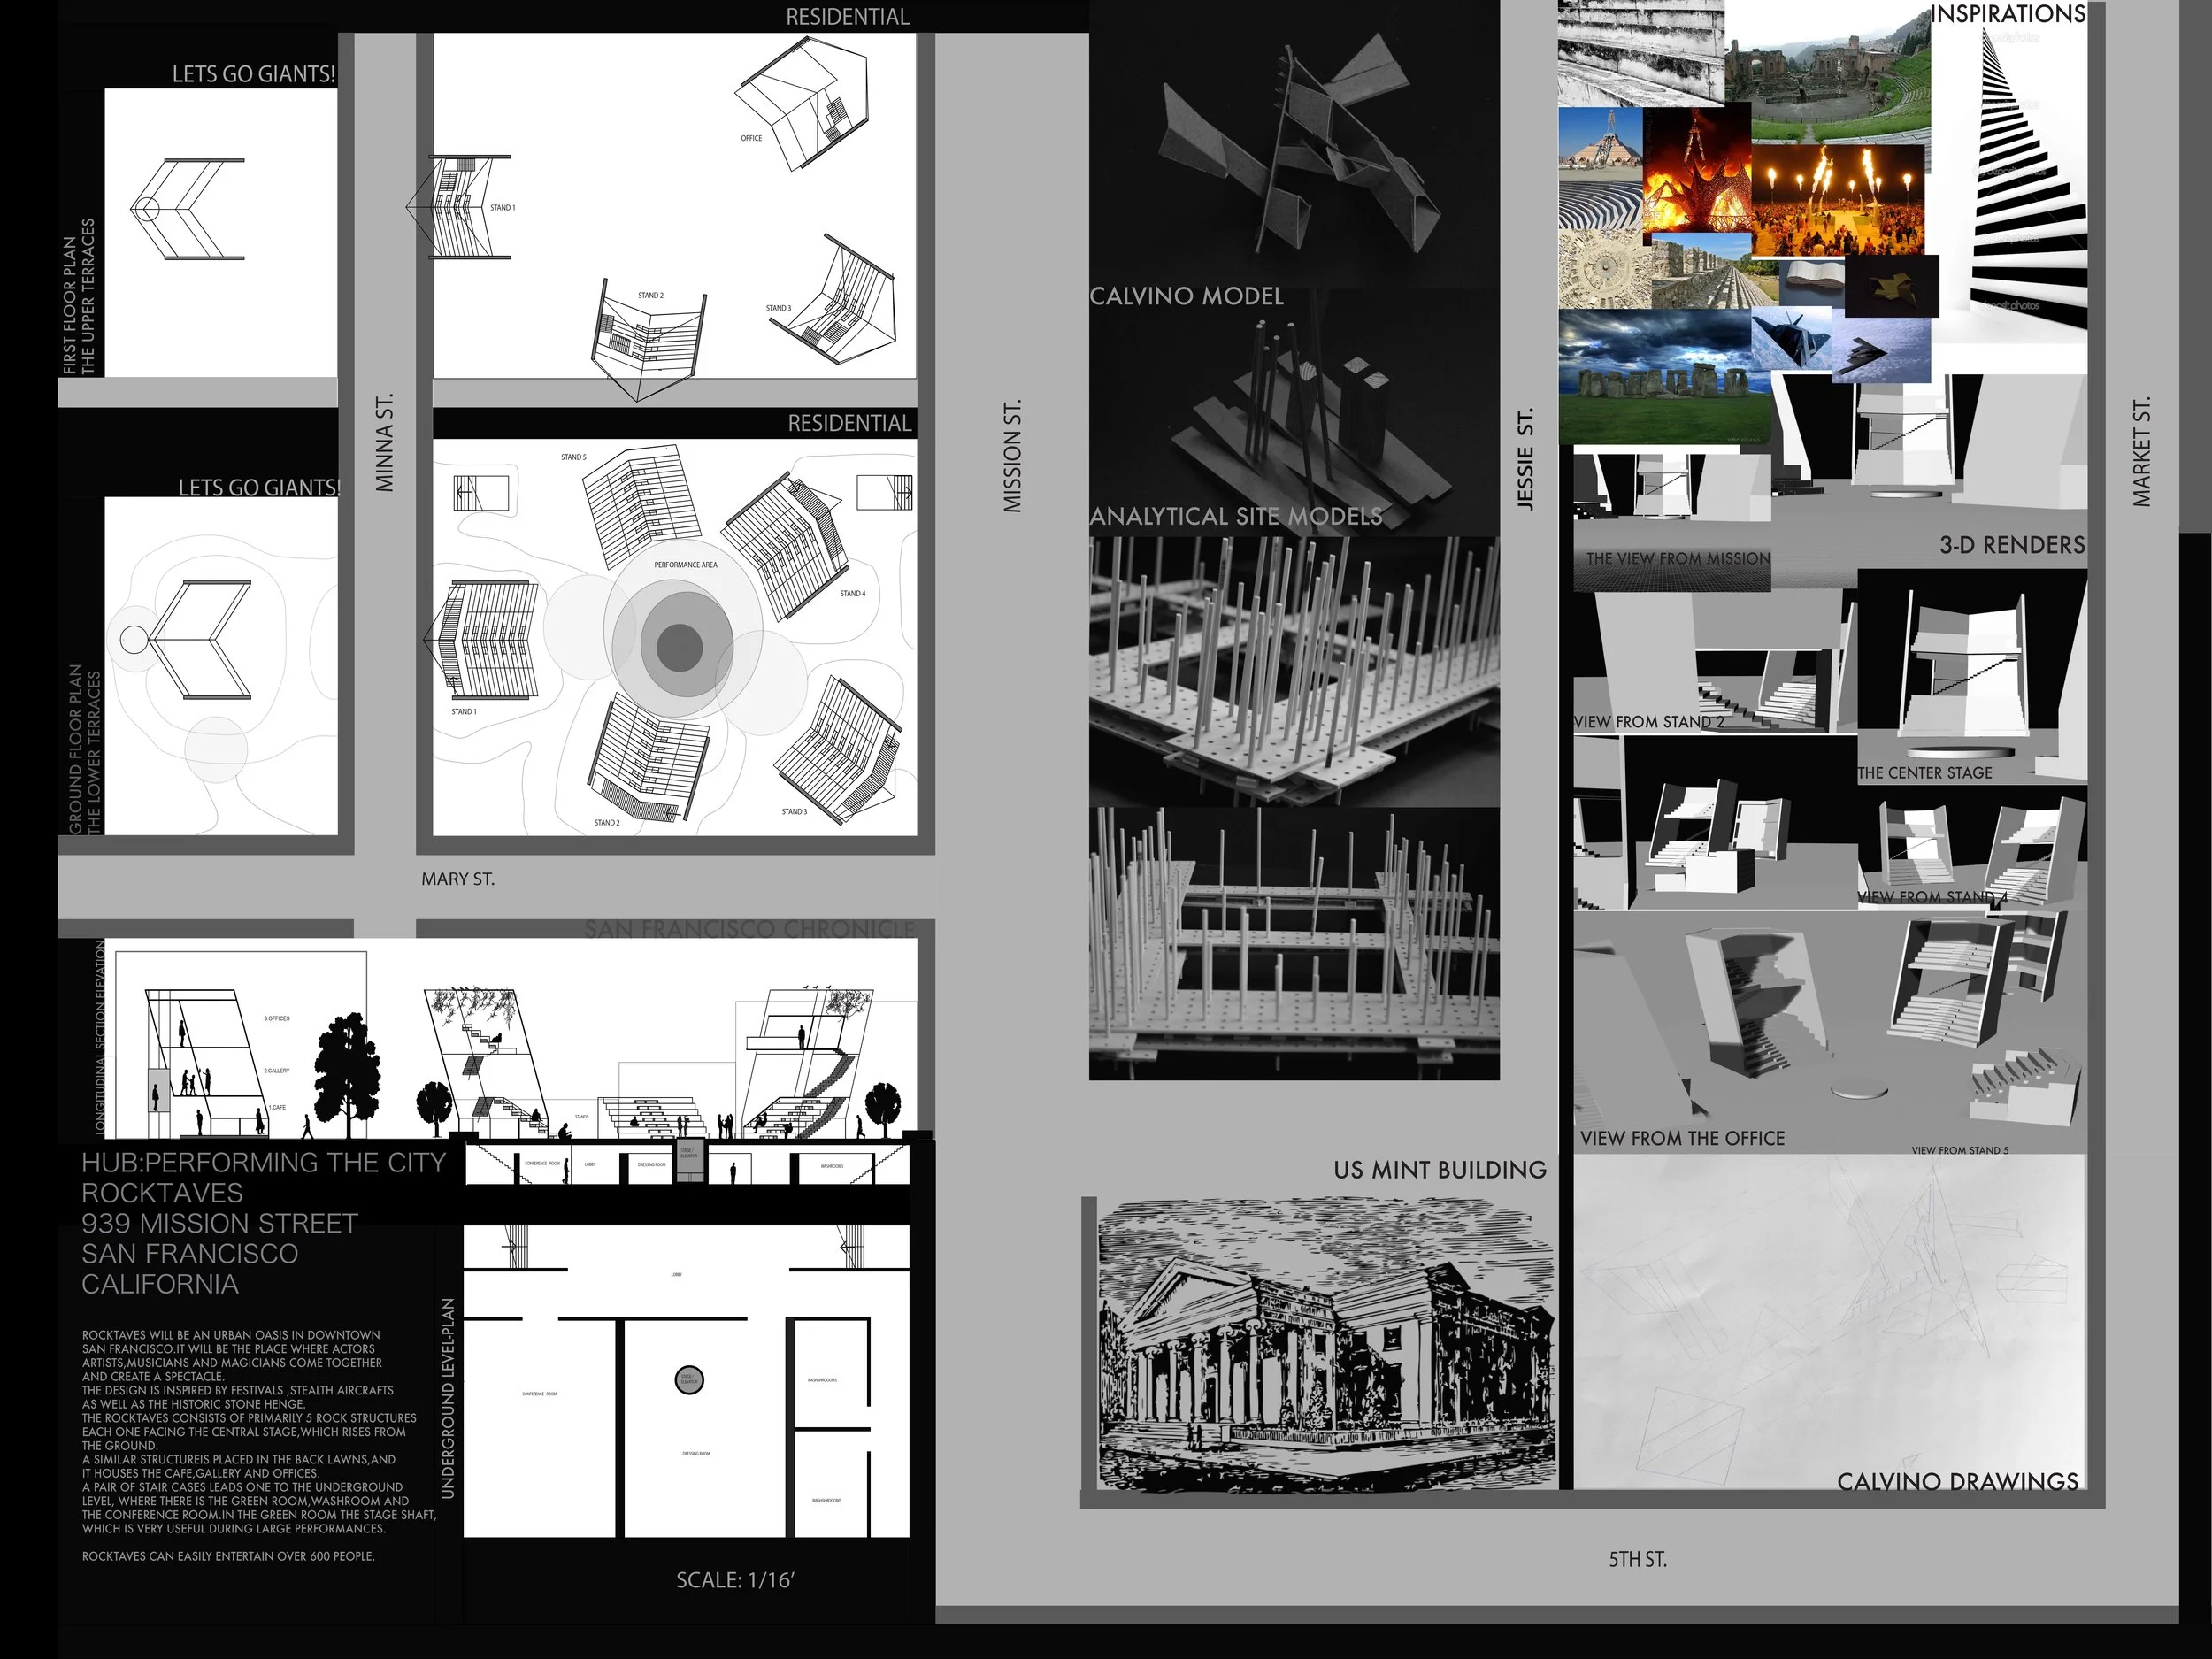
Task: Click the US Mint building engraving
Action: [1326, 1345]
